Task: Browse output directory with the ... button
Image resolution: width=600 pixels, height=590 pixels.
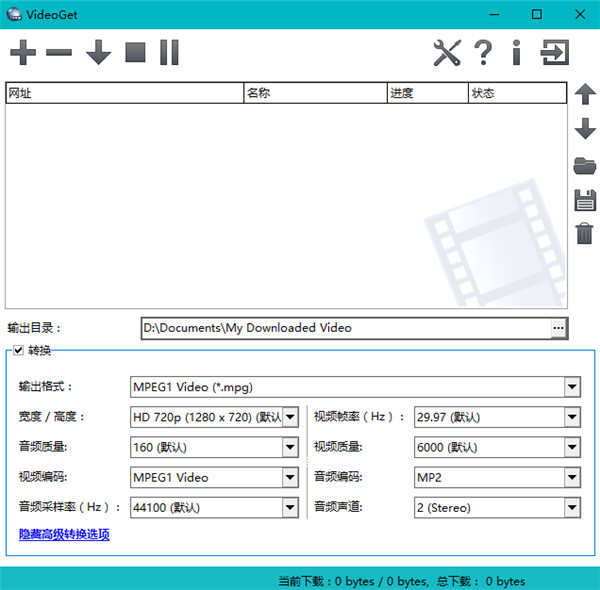Action: coord(558,328)
